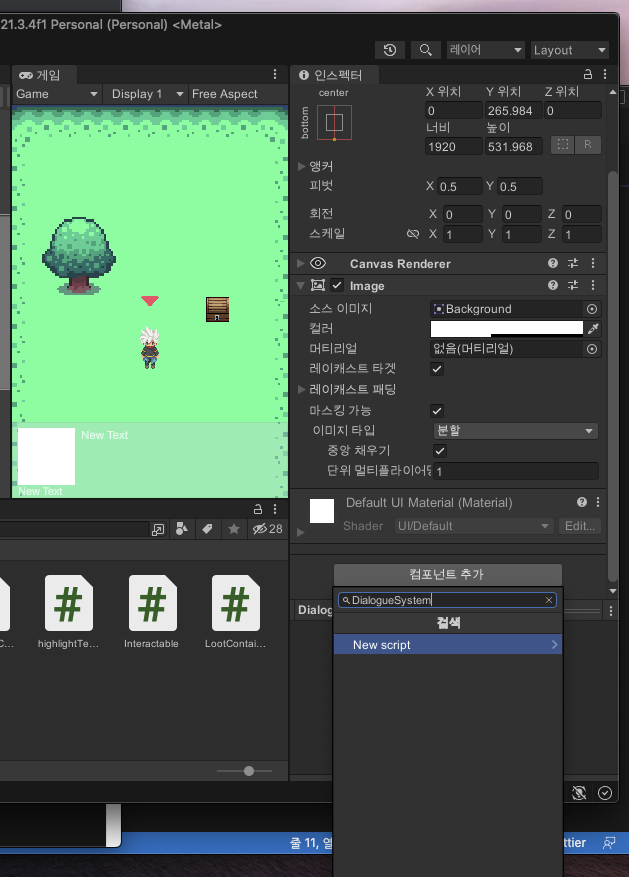Toggle blueprint mode button in Rect Transform
Image resolution: width=629 pixels, height=877 pixels.
click(562, 145)
